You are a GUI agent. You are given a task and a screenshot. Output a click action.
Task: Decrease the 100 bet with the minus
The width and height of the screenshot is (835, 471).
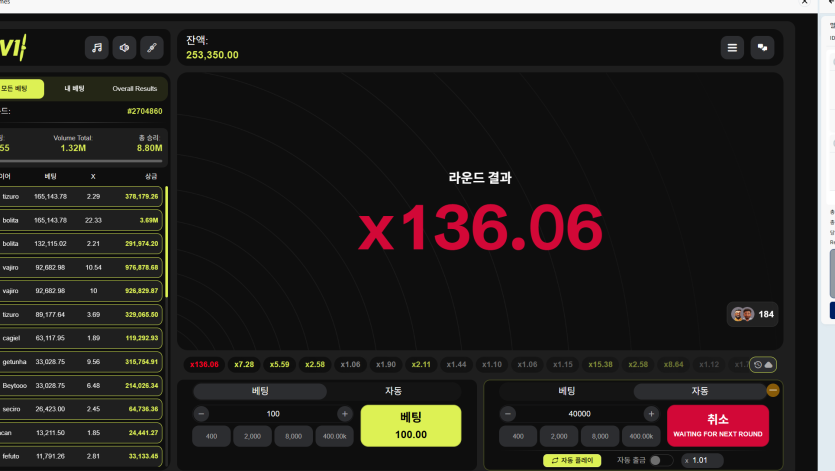click(201, 413)
